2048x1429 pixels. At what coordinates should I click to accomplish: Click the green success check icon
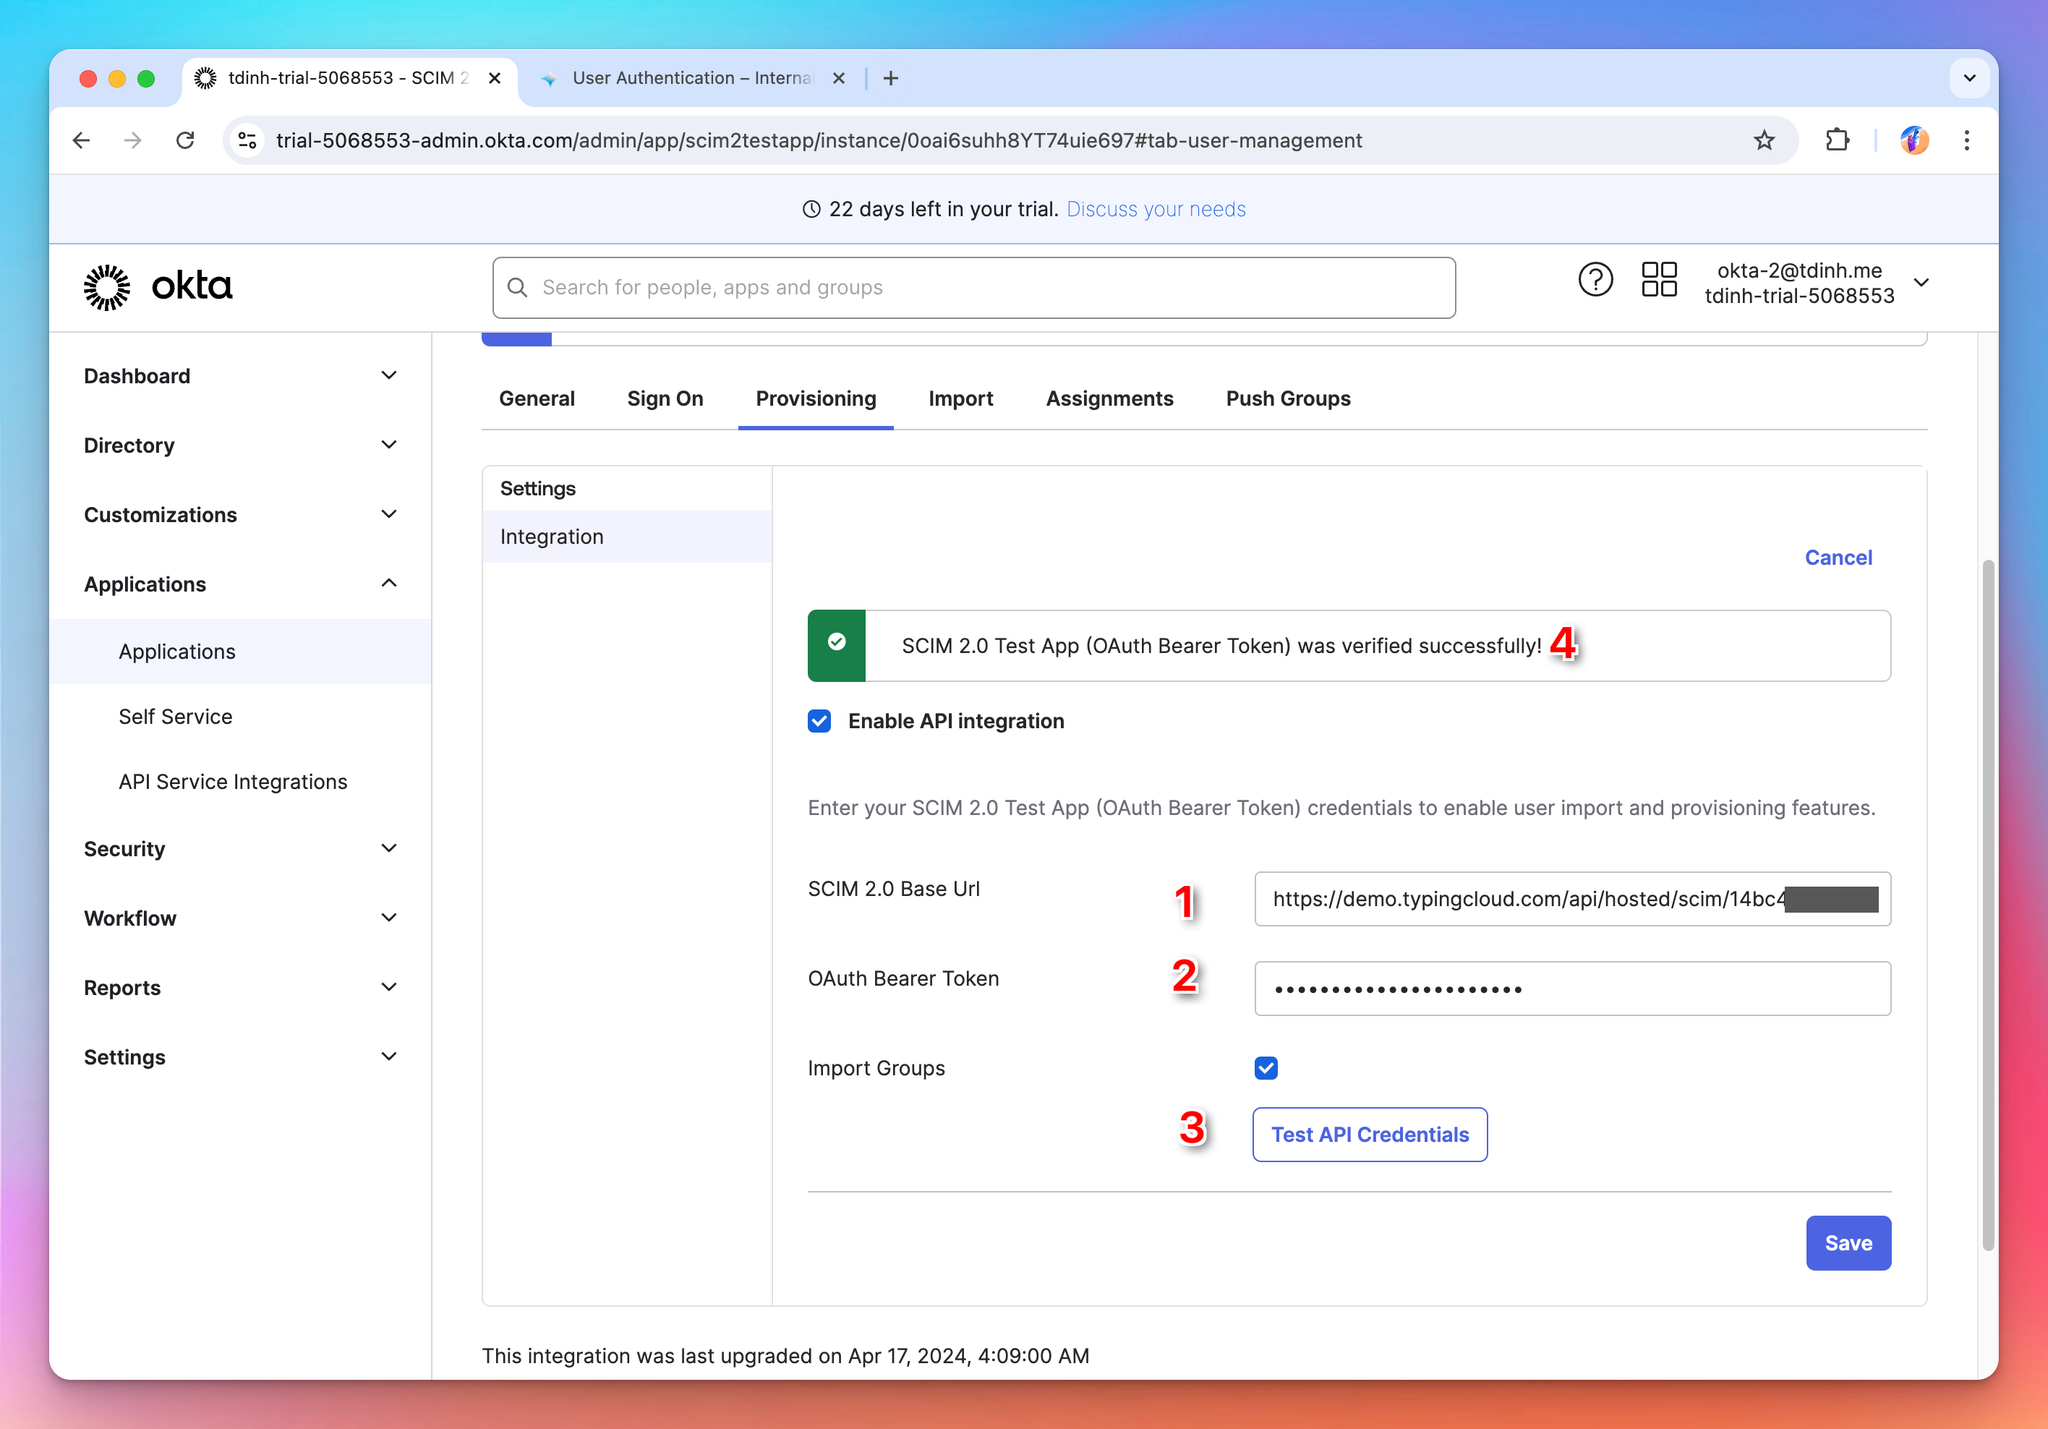[836, 643]
